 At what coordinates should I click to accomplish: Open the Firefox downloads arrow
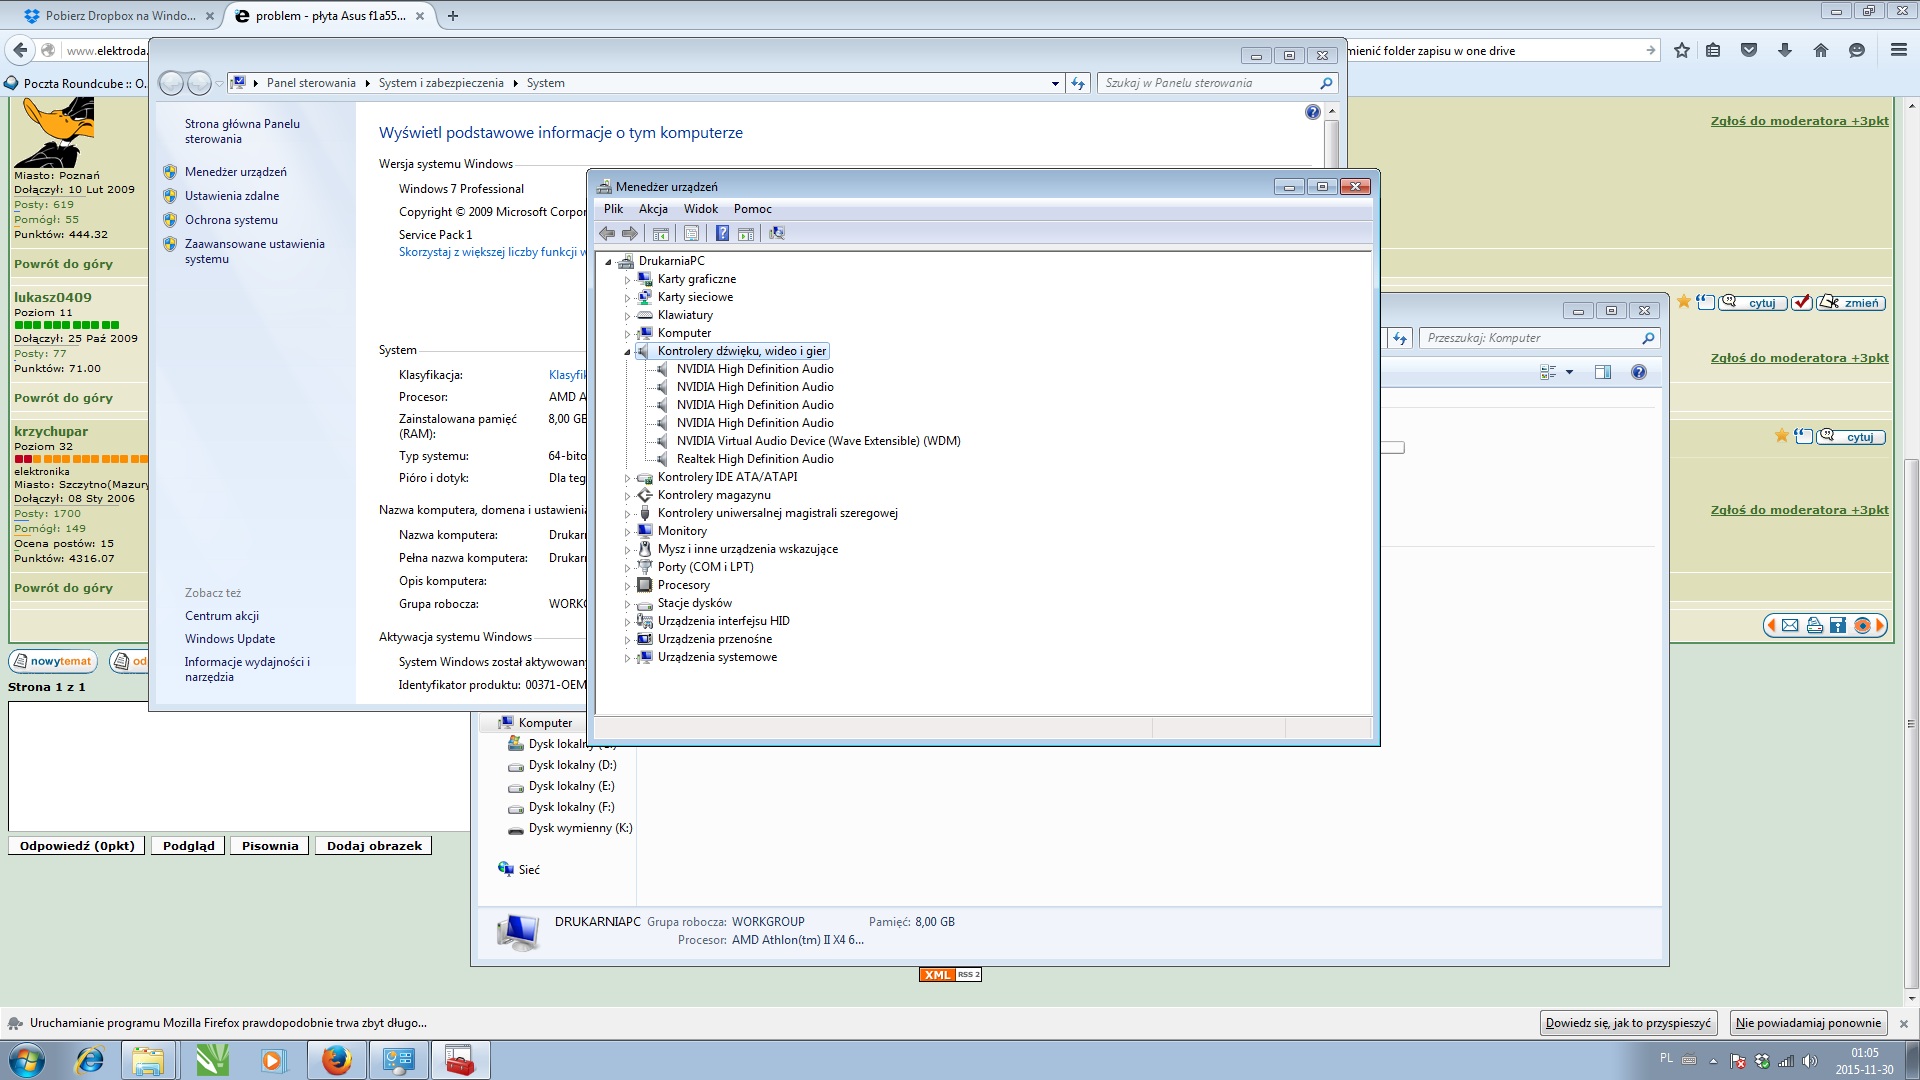point(1785,50)
